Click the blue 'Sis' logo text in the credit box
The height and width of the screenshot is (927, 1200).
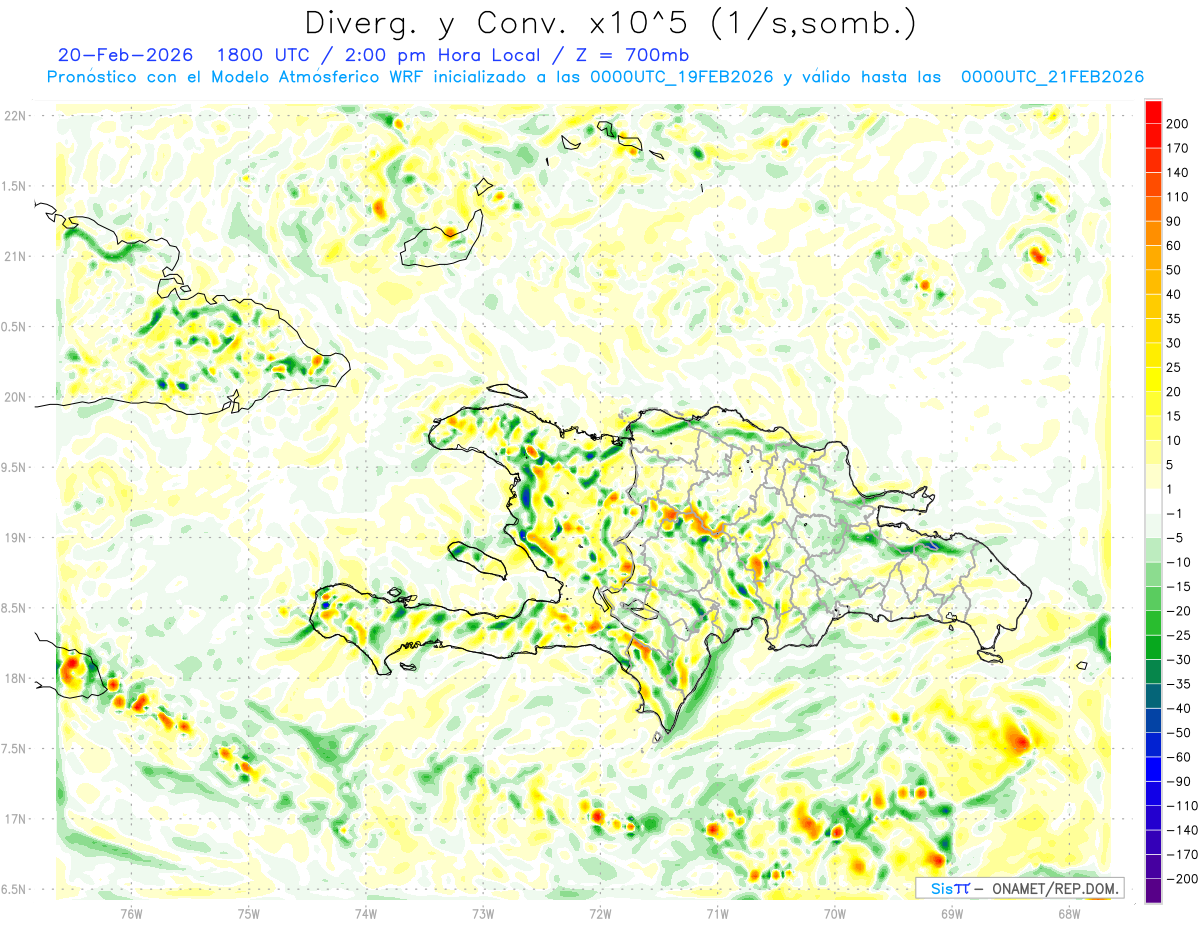coord(941,888)
